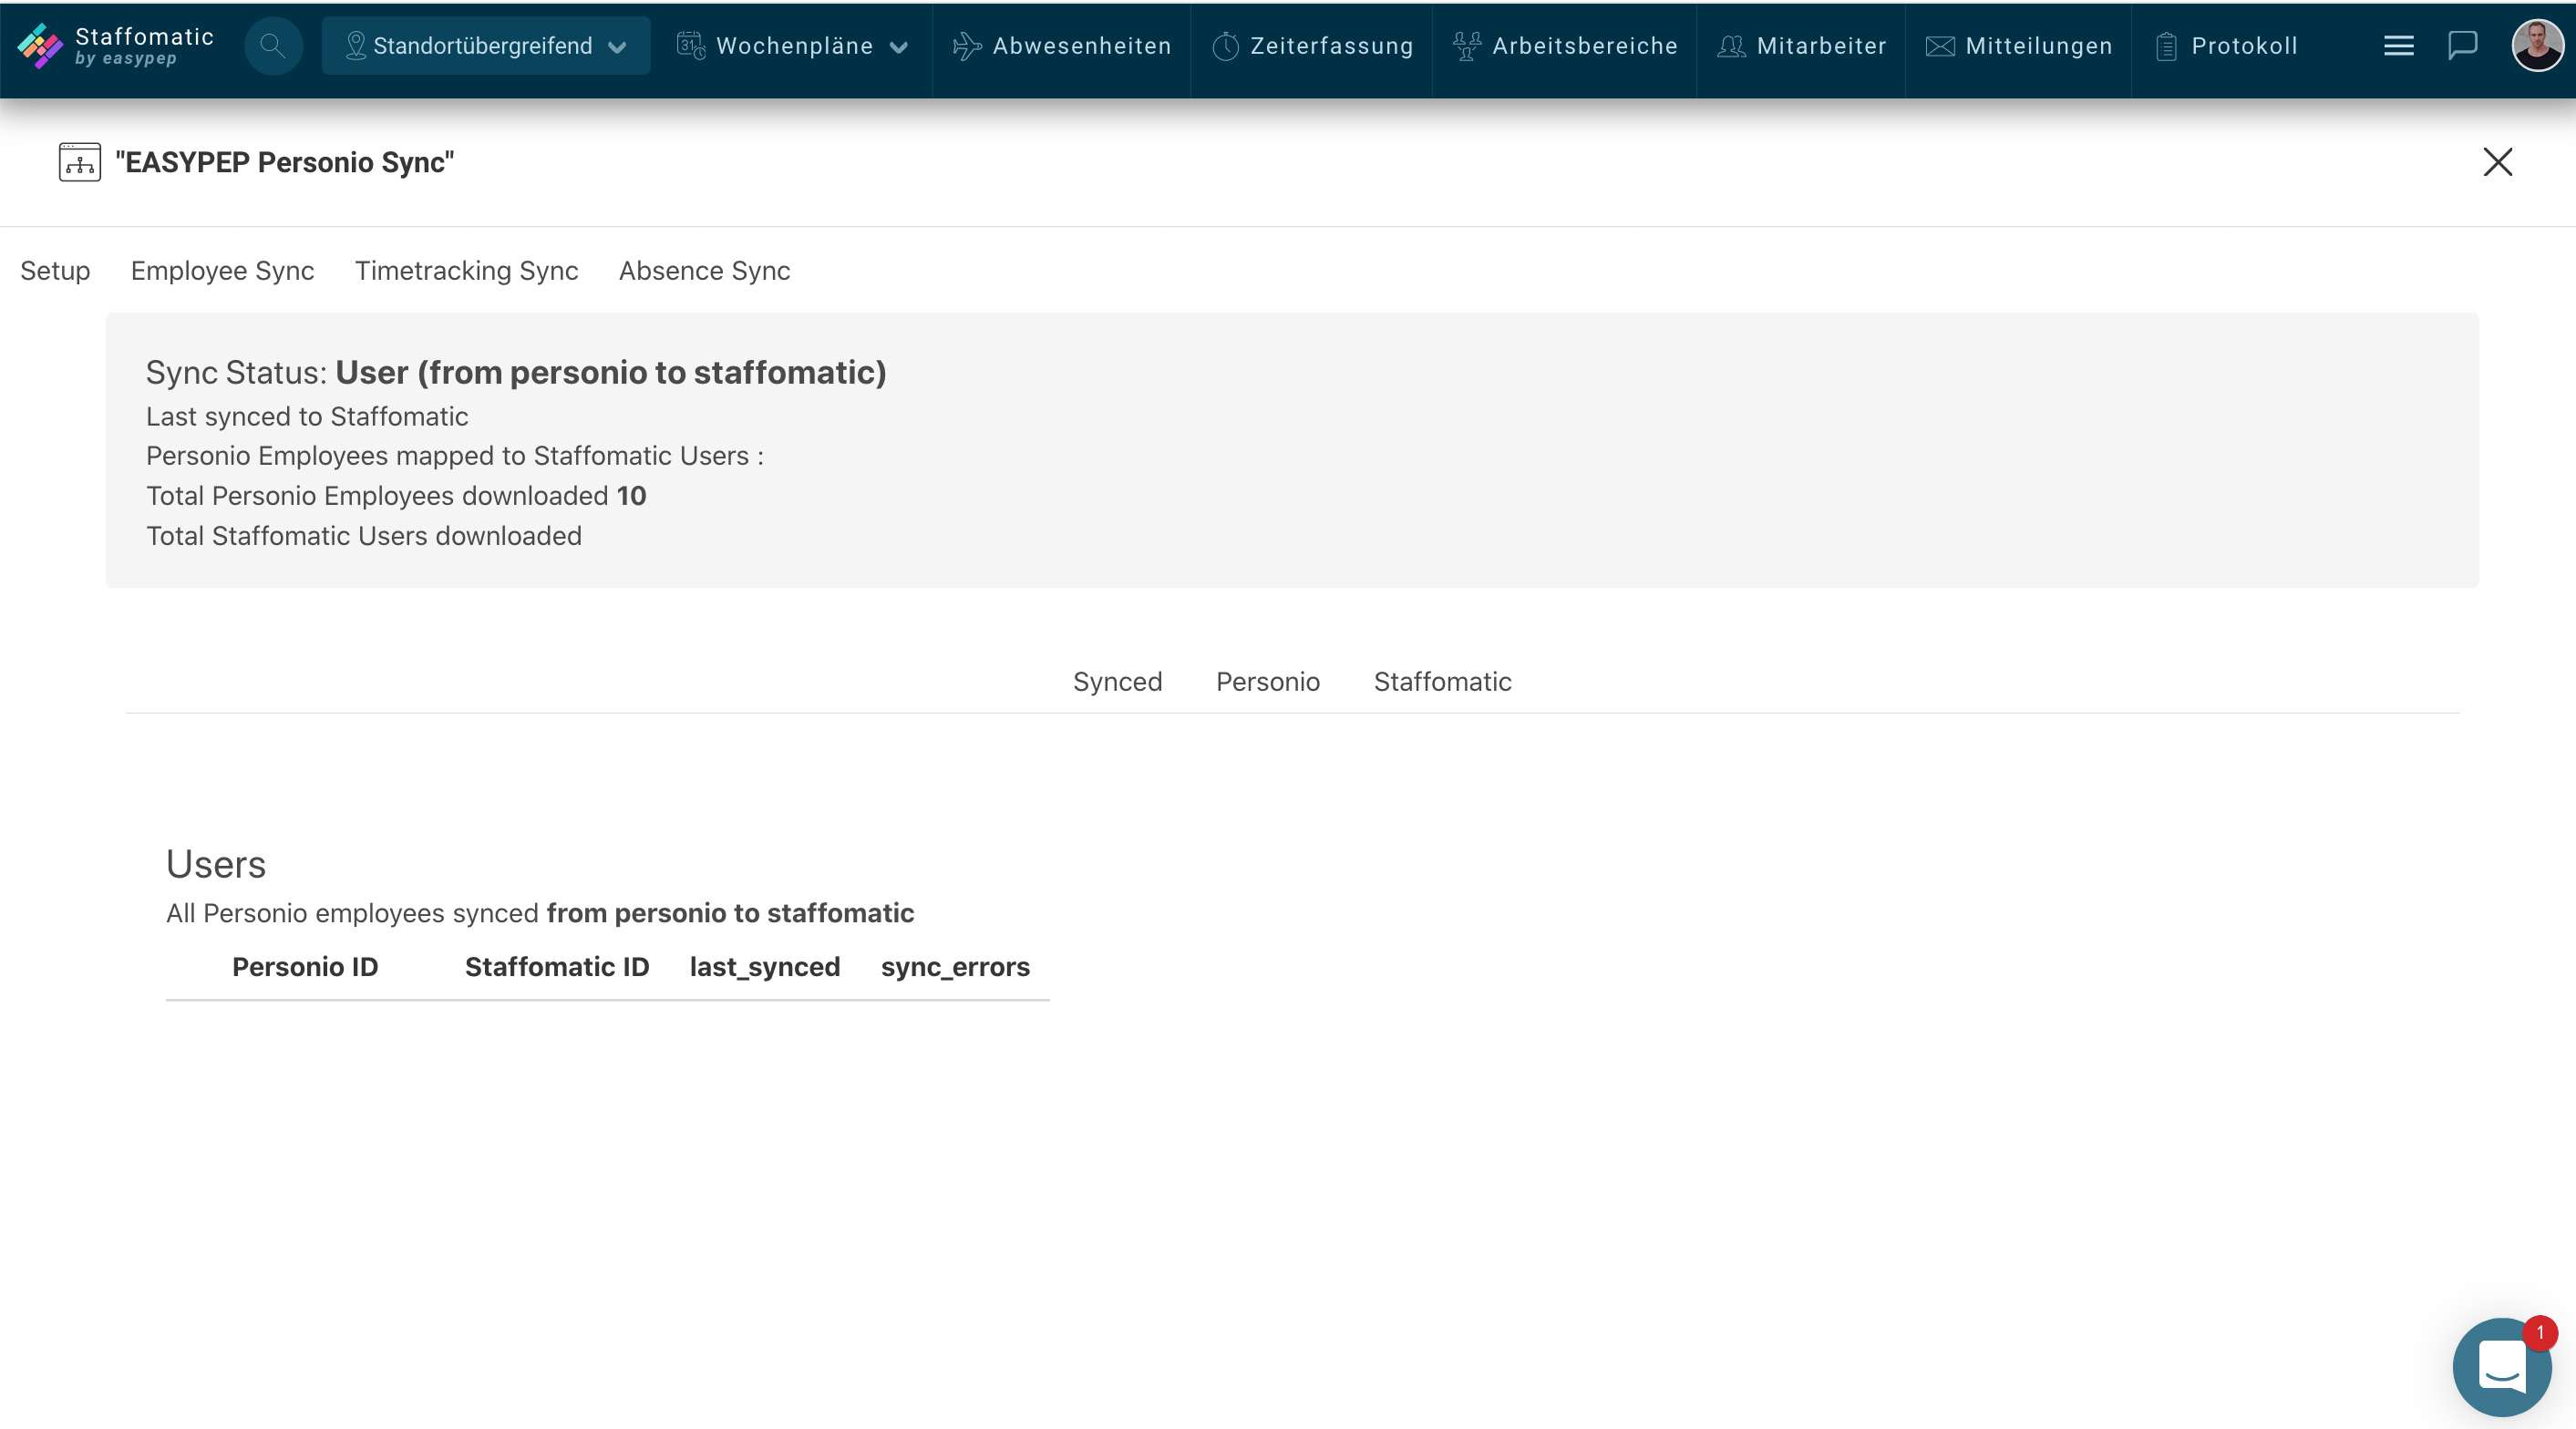Open the support chat widget
The image size is (2576, 1429).
click(x=2501, y=1366)
